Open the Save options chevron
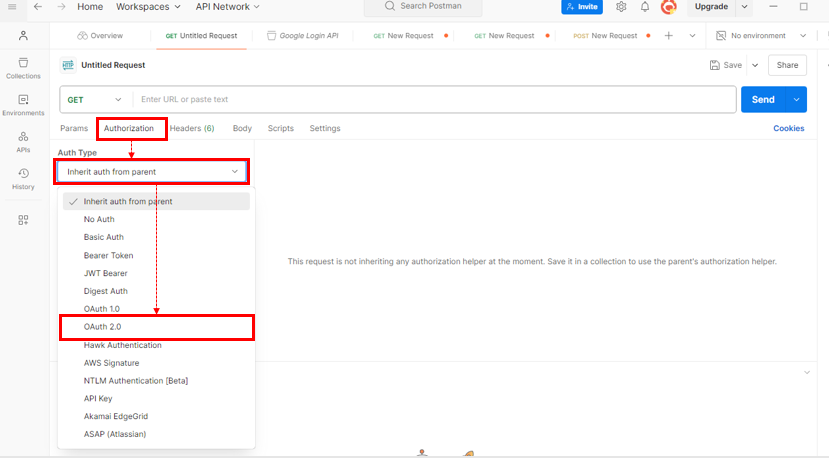 point(755,66)
